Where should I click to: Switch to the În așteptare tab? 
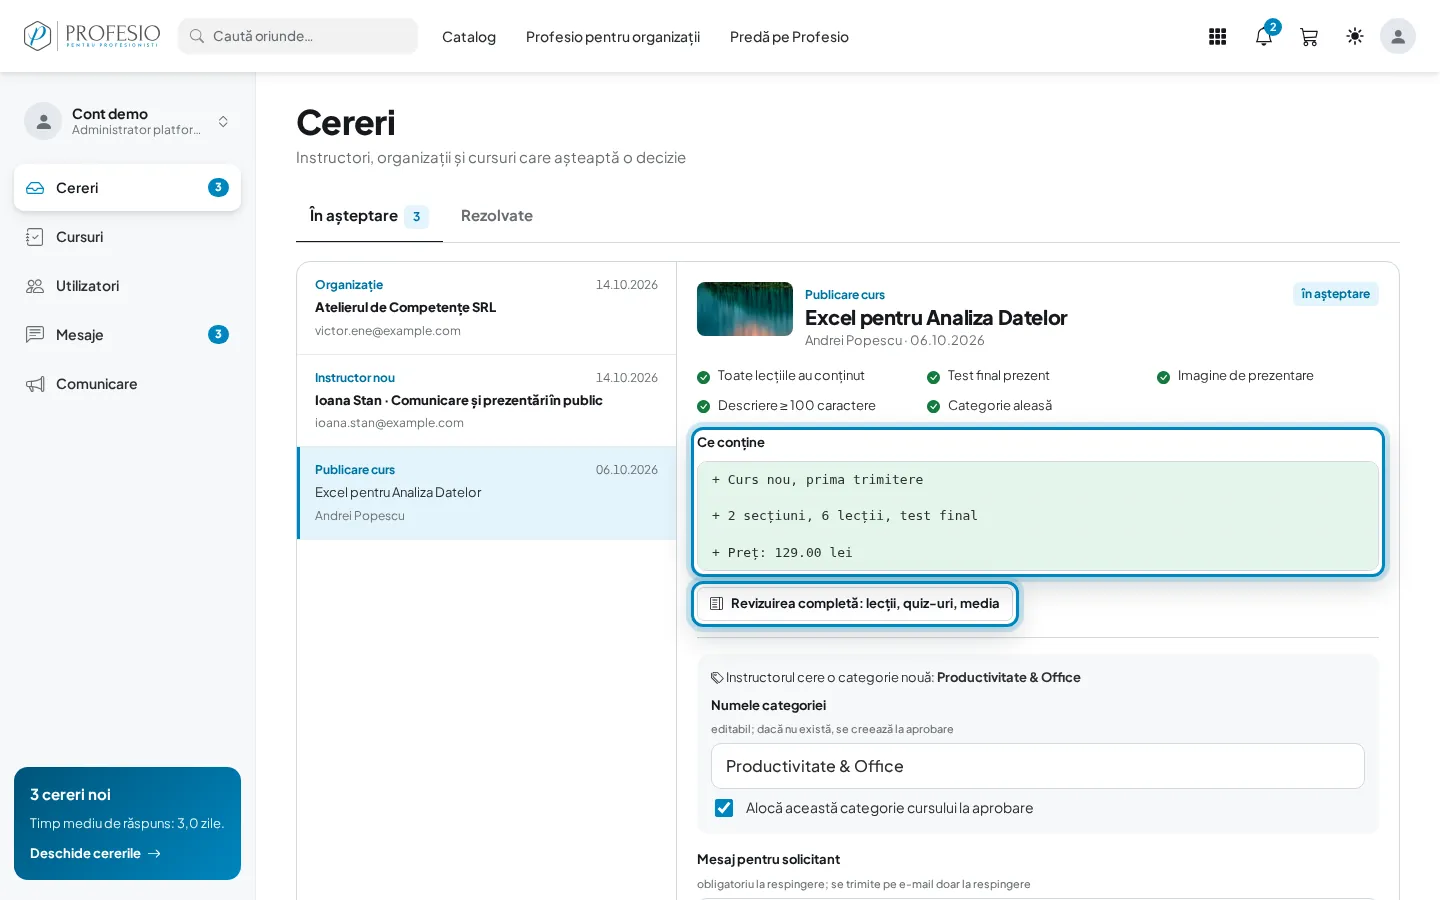pyautogui.click(x=369, y=216)
